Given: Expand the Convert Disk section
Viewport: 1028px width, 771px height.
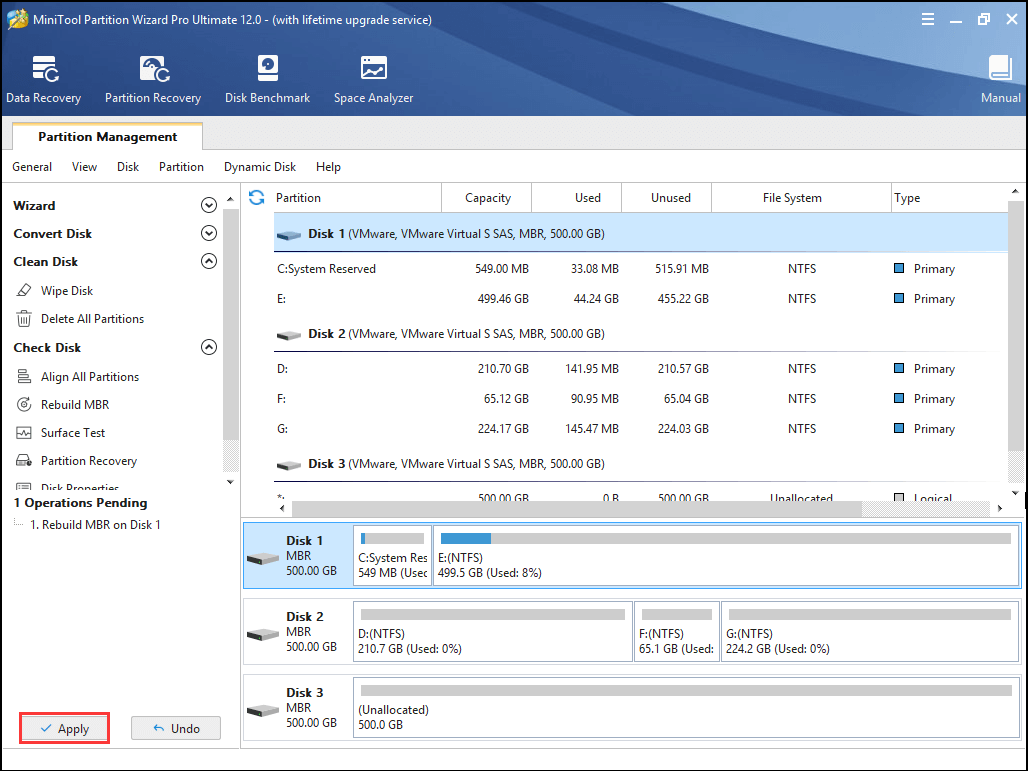Looking at the screenshot, I should click(x=208, y=233).
